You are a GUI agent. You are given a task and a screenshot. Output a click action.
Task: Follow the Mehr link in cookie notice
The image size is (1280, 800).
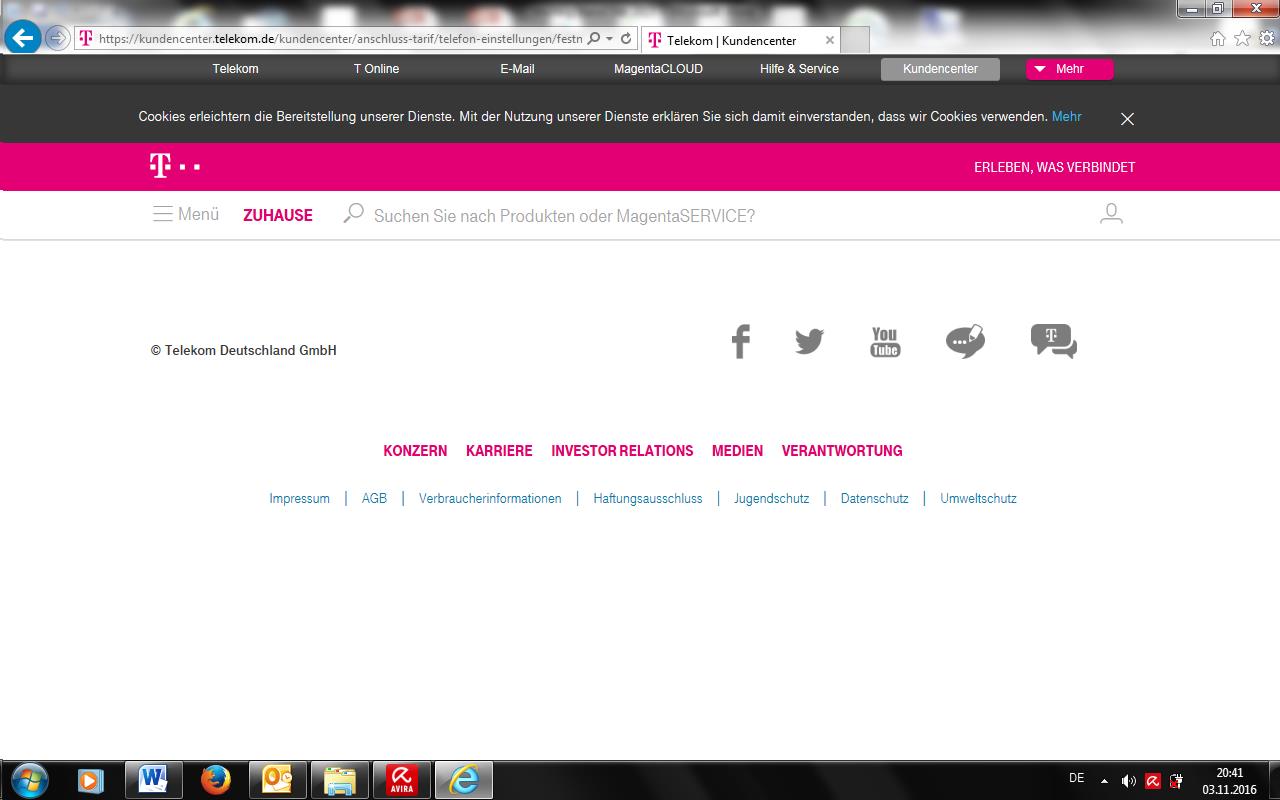[1066, 116]
